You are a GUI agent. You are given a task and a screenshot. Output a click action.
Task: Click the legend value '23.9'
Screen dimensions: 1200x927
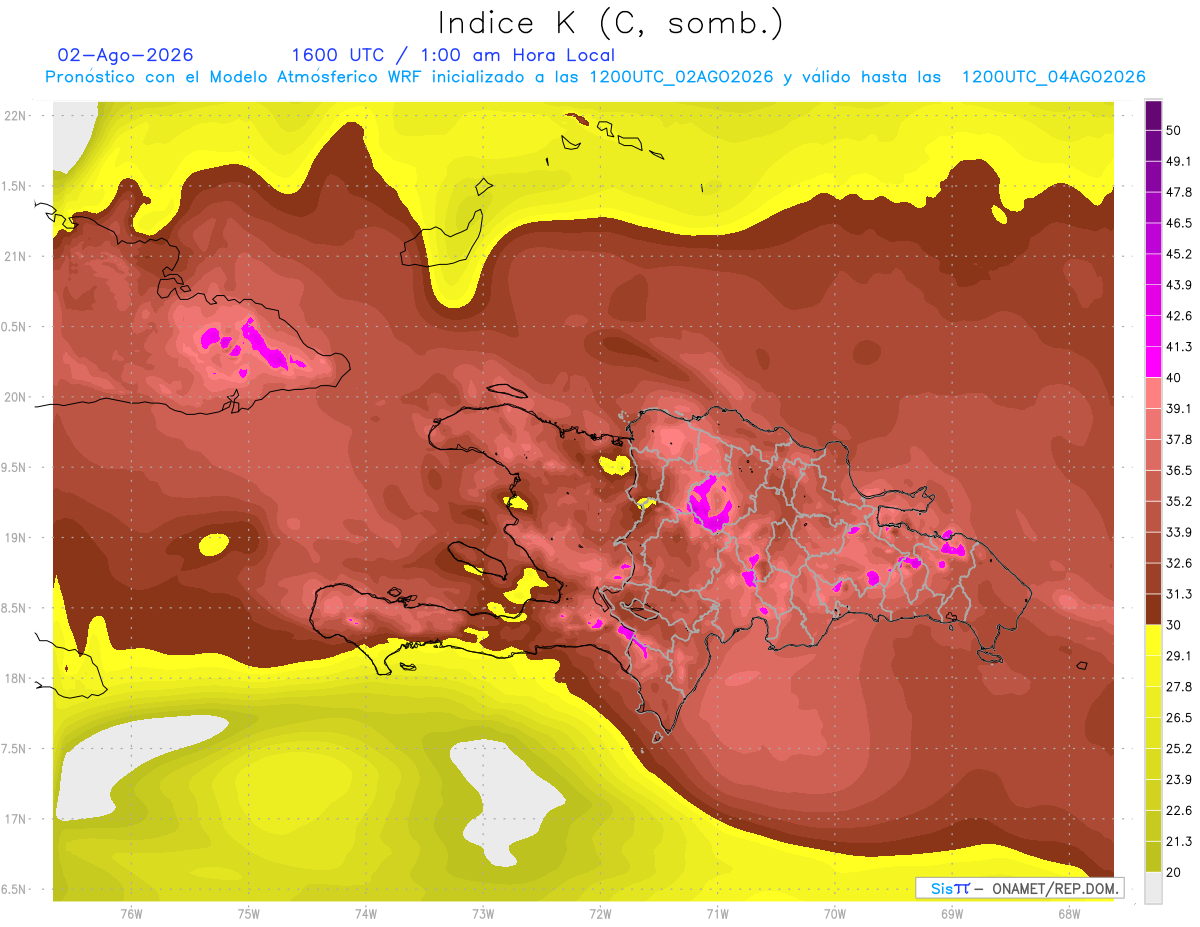[x=1179, y=780]
